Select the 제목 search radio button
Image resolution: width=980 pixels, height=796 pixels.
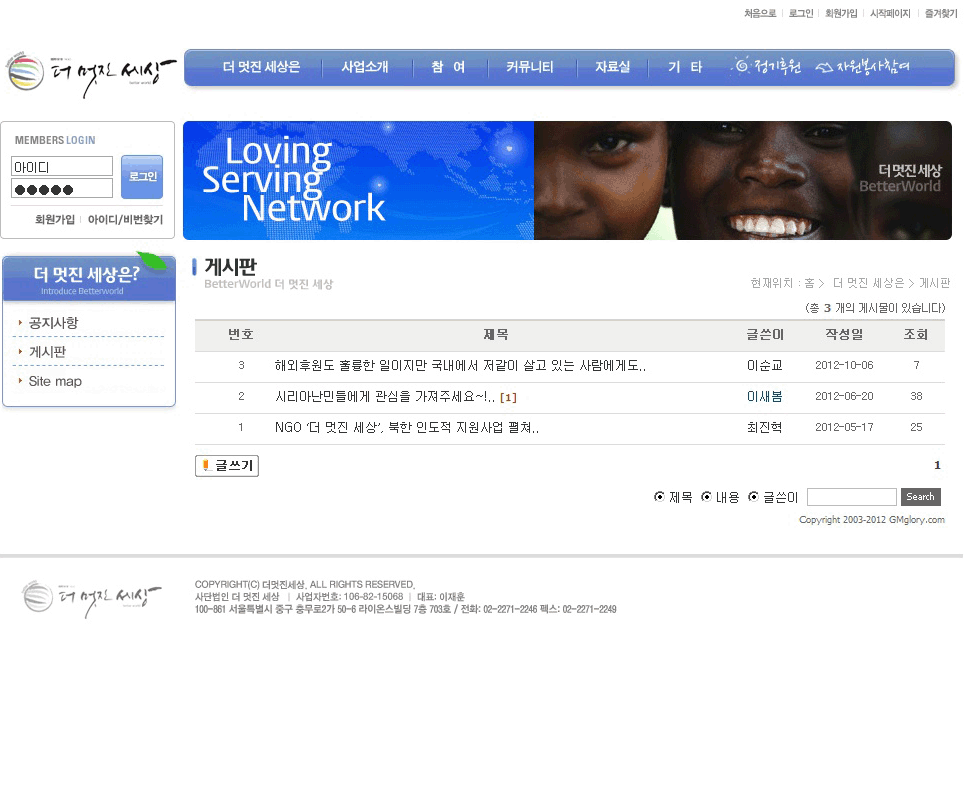[659, 497]
